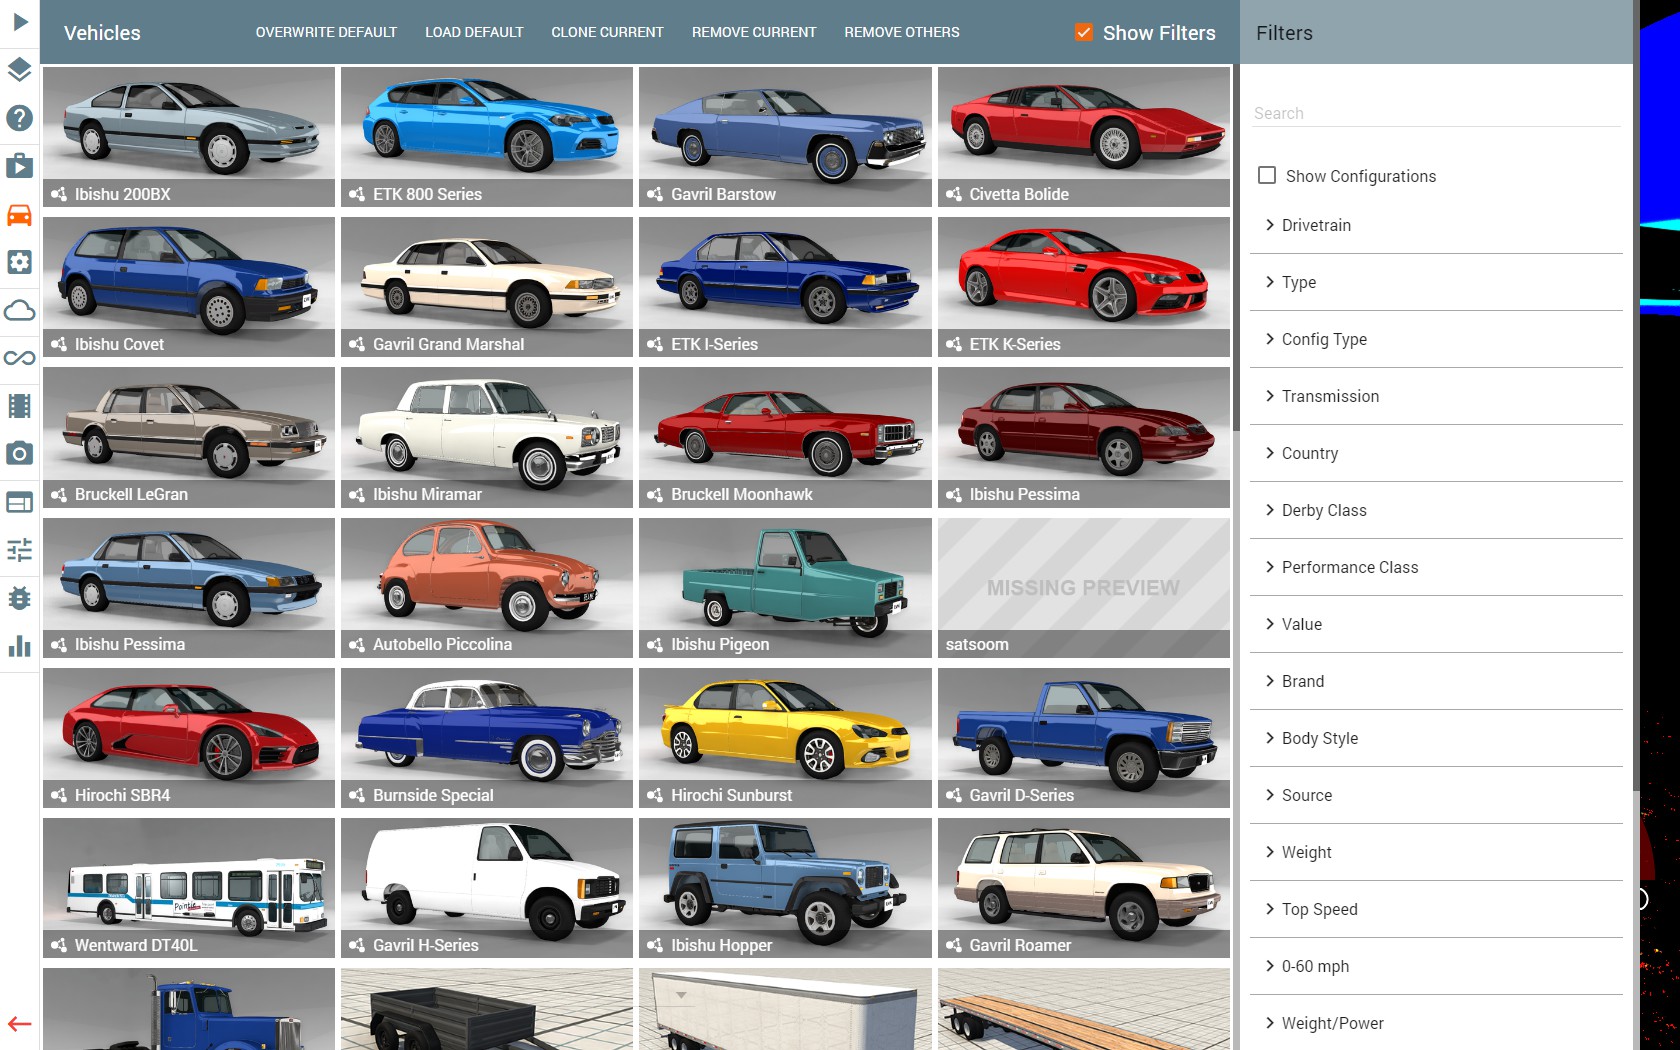Click the camera photo mode icon
Screen dimensions: 1680x1050
(x=19, y=454)
